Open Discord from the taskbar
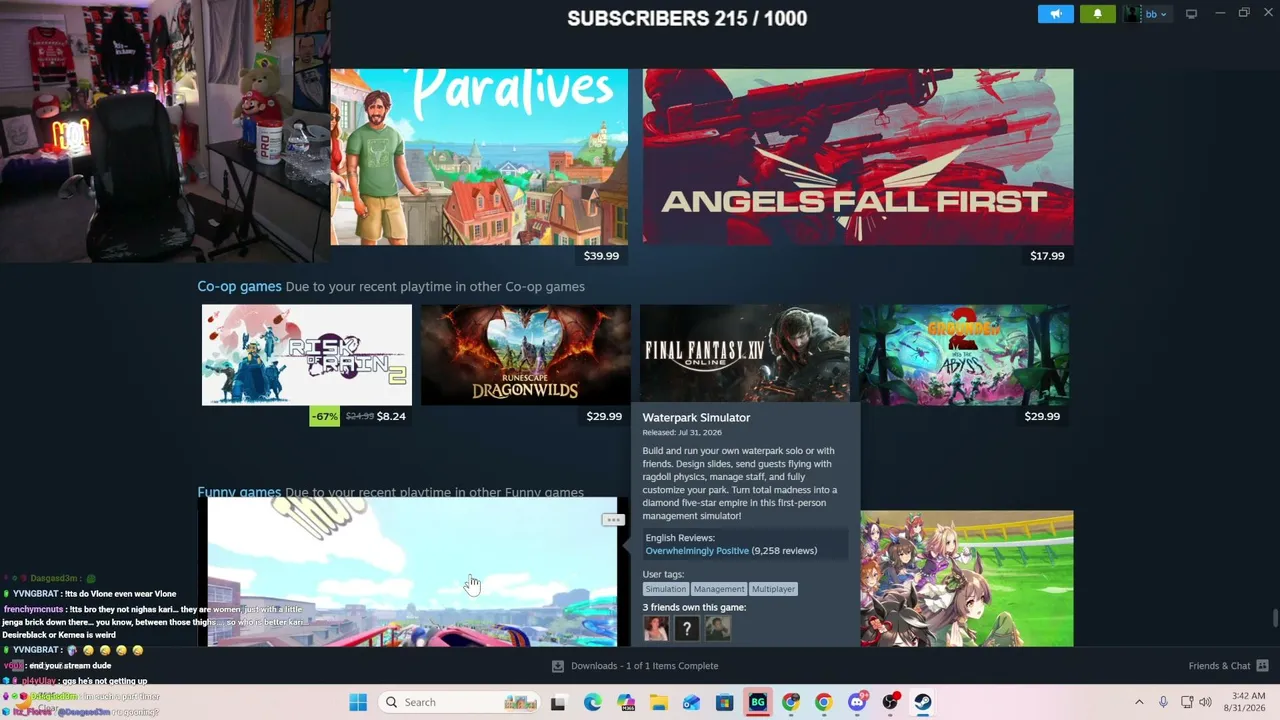This screenshot has height=720, width=1280. coord(856,702)
